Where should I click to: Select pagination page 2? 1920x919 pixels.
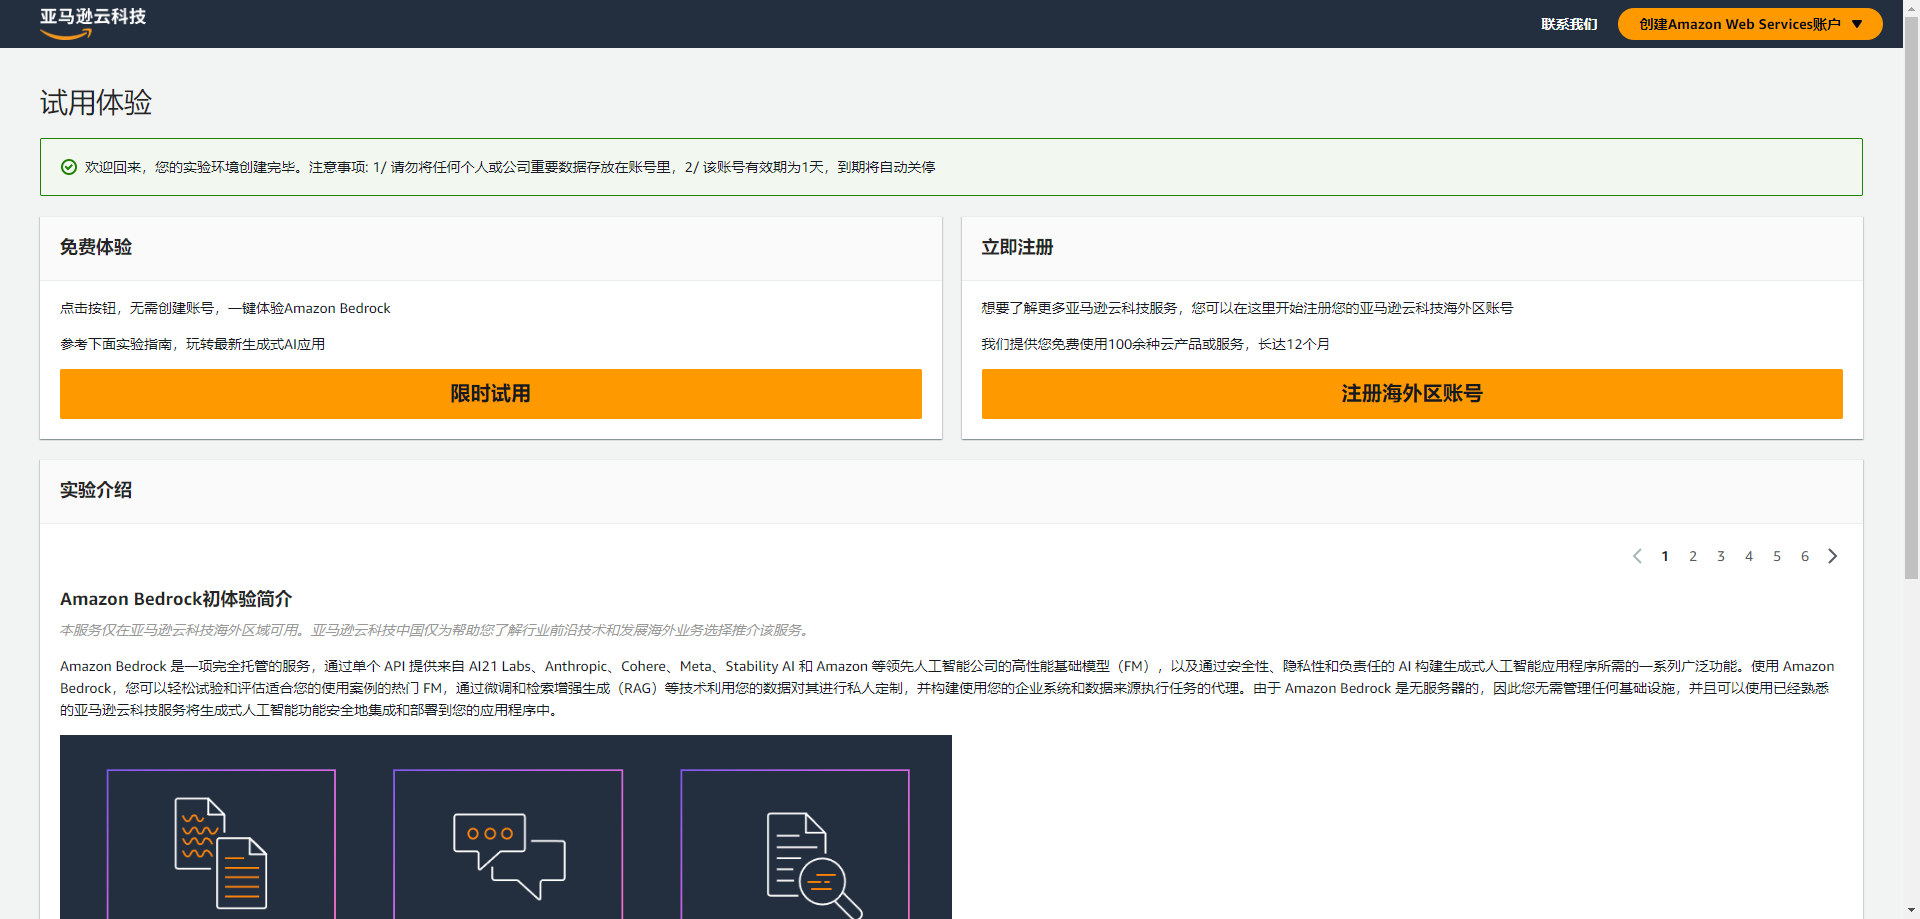pos(1693,556)
